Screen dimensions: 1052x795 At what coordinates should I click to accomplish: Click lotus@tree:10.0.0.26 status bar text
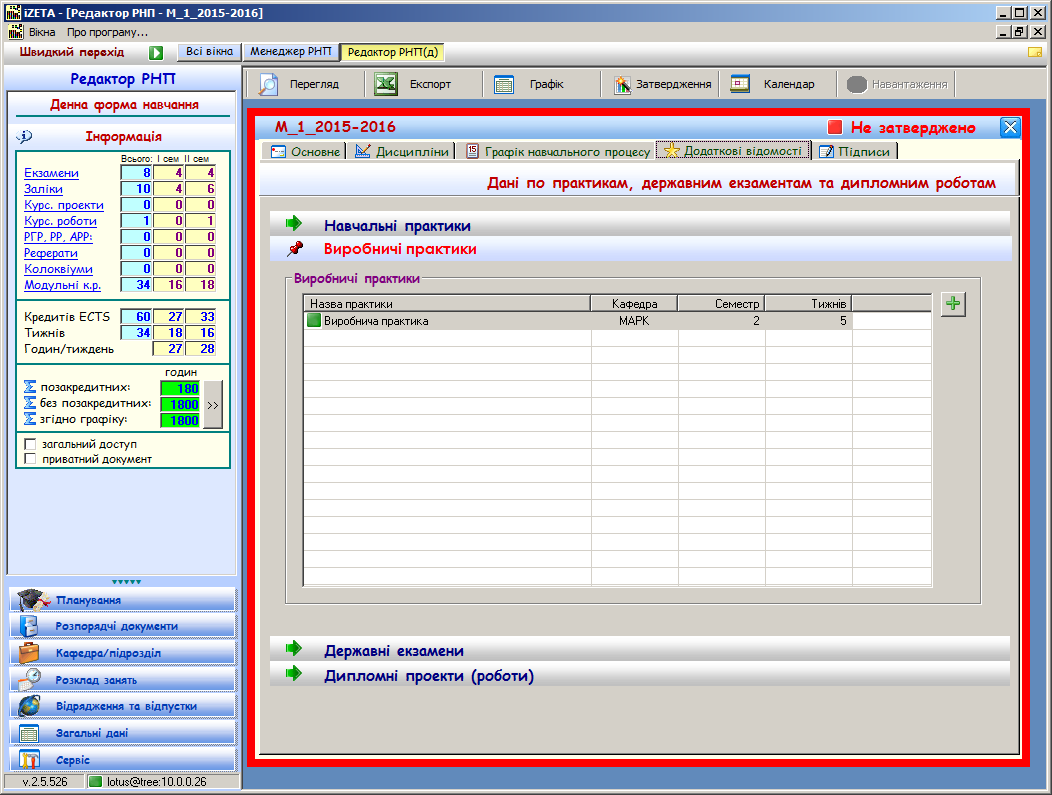(x=157, y=782)
